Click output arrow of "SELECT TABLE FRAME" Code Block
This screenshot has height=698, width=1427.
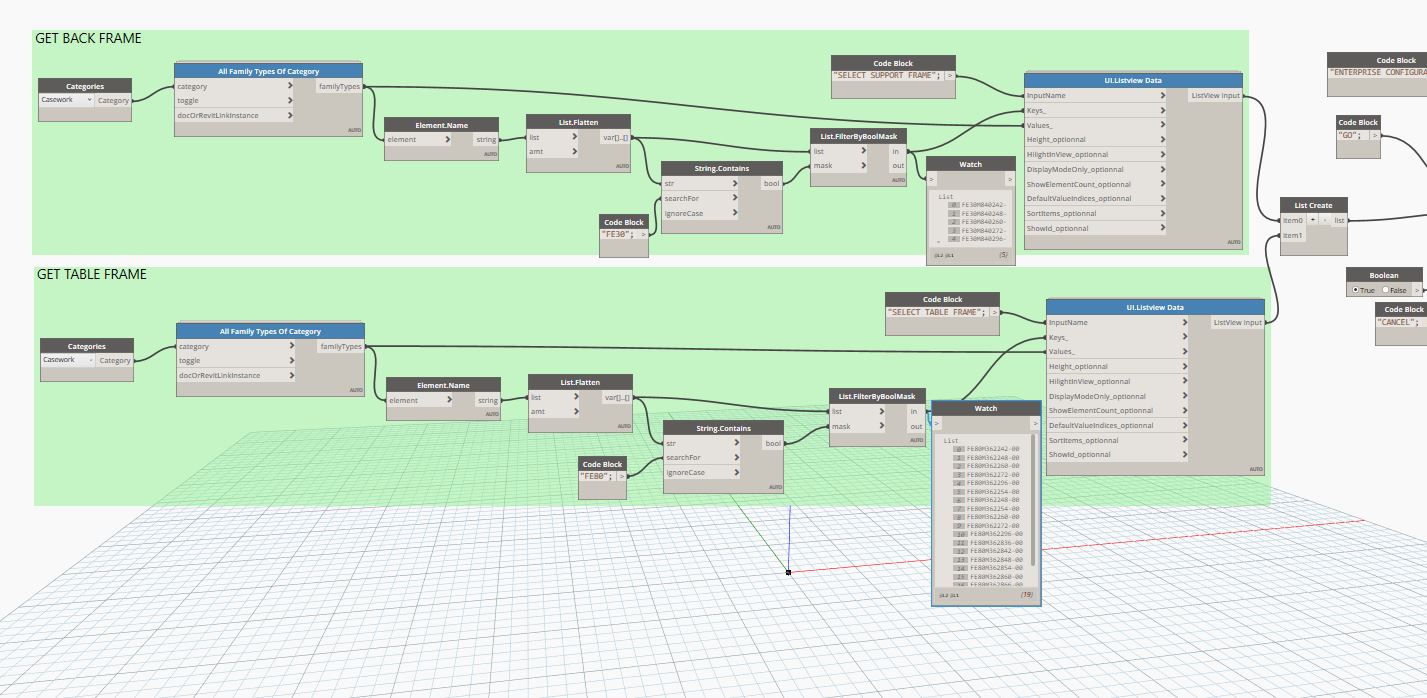click(x=996, y=312)
